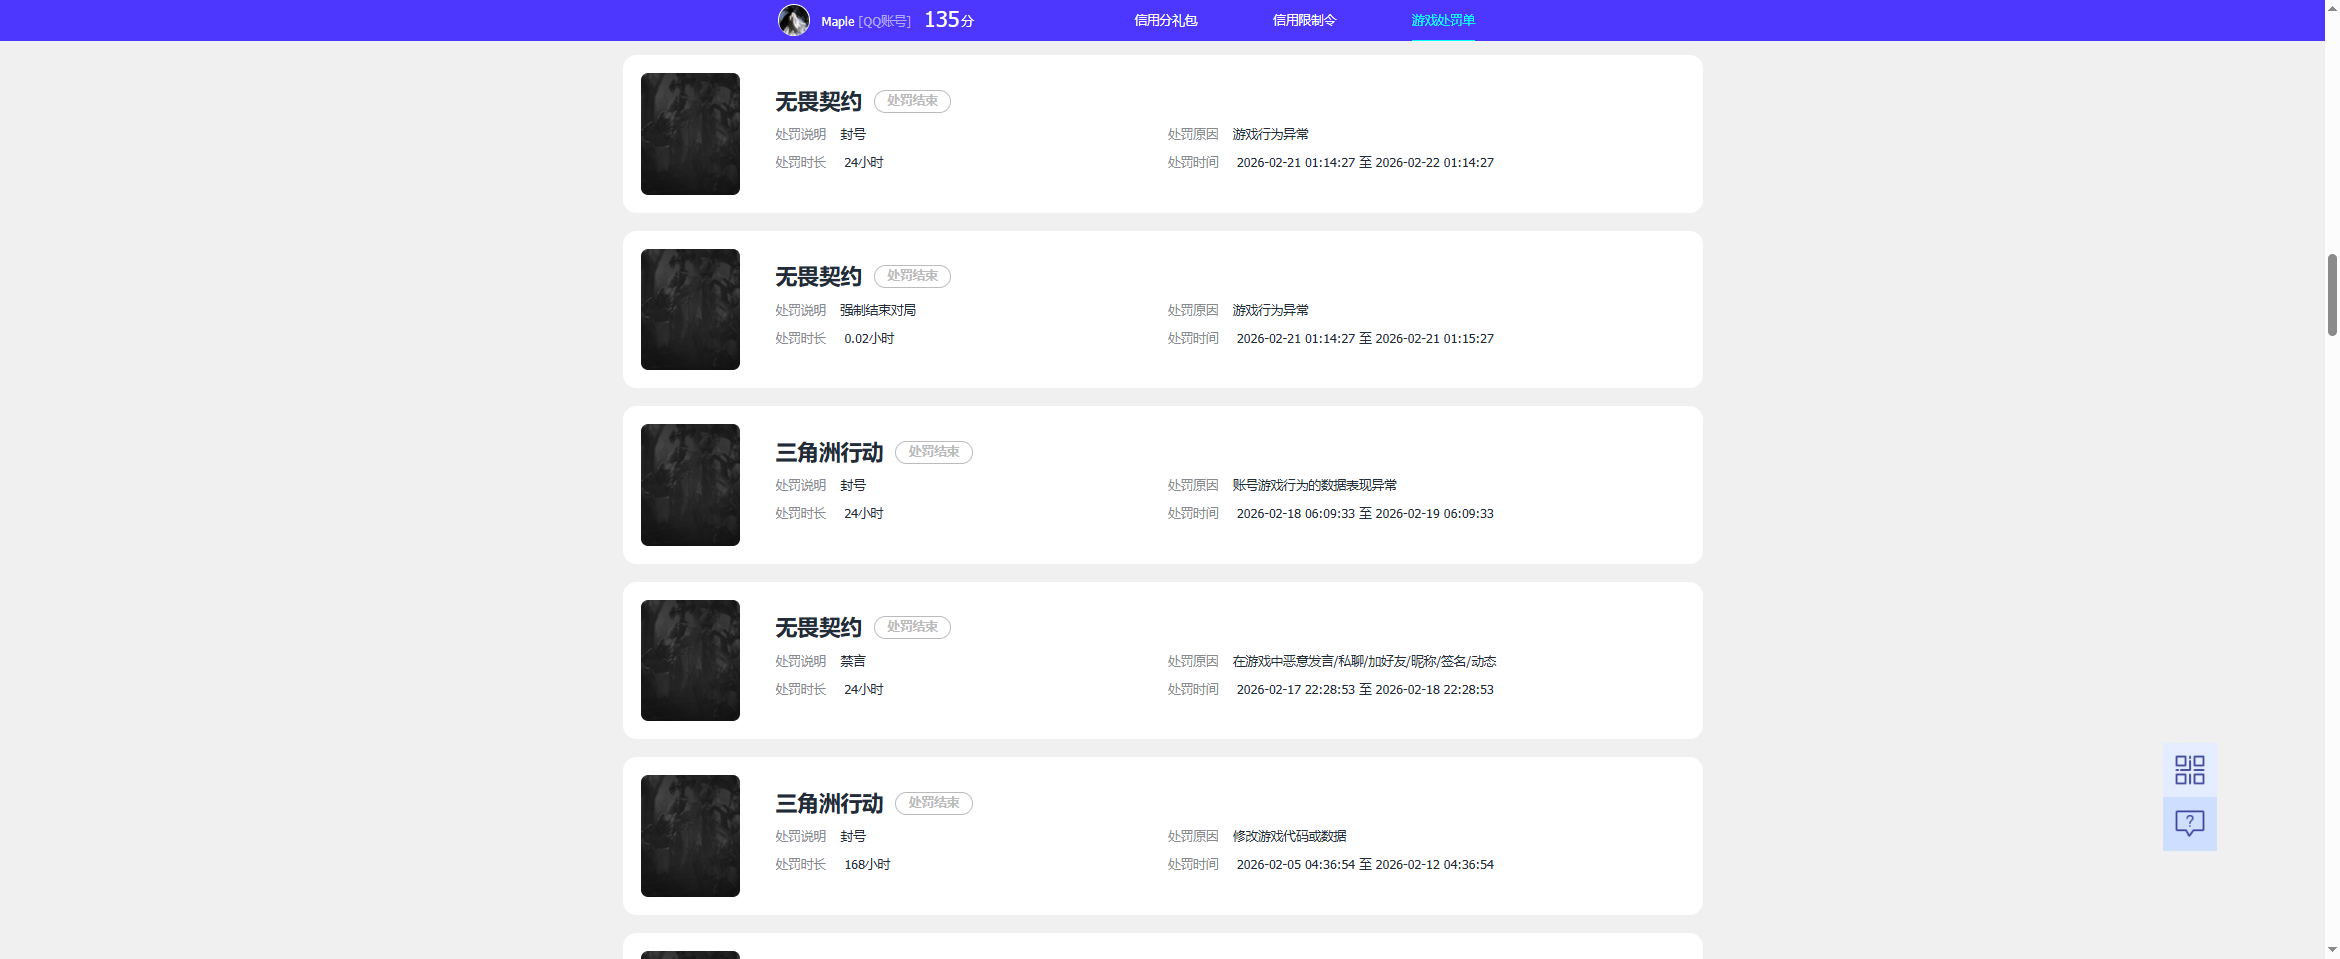Image resolution: width=2340 pixels, height=959 pixels.
Task: Click thumbnail of the 禁言 penalty record
Action: click(x=690, y=660)
